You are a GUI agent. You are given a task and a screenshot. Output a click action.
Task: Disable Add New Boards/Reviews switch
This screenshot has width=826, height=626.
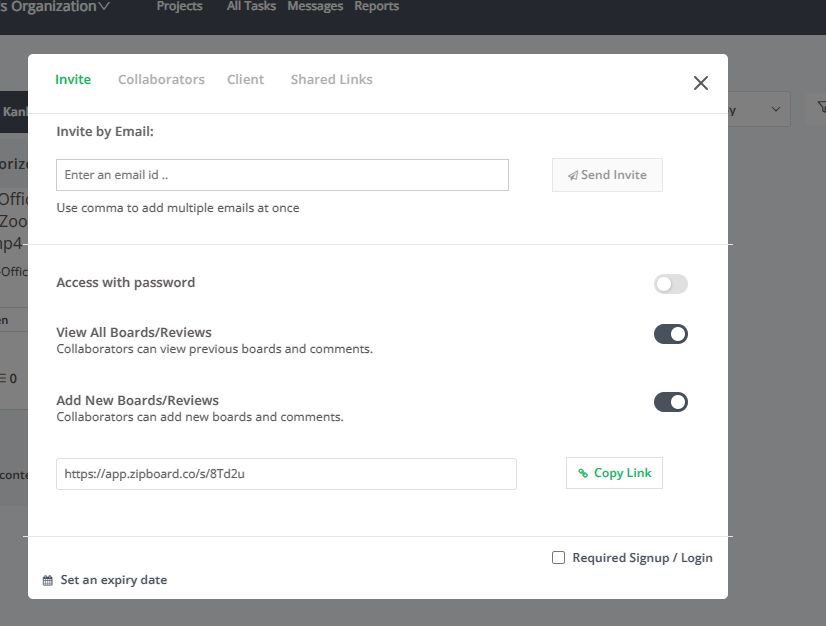(x=671, y=402)
